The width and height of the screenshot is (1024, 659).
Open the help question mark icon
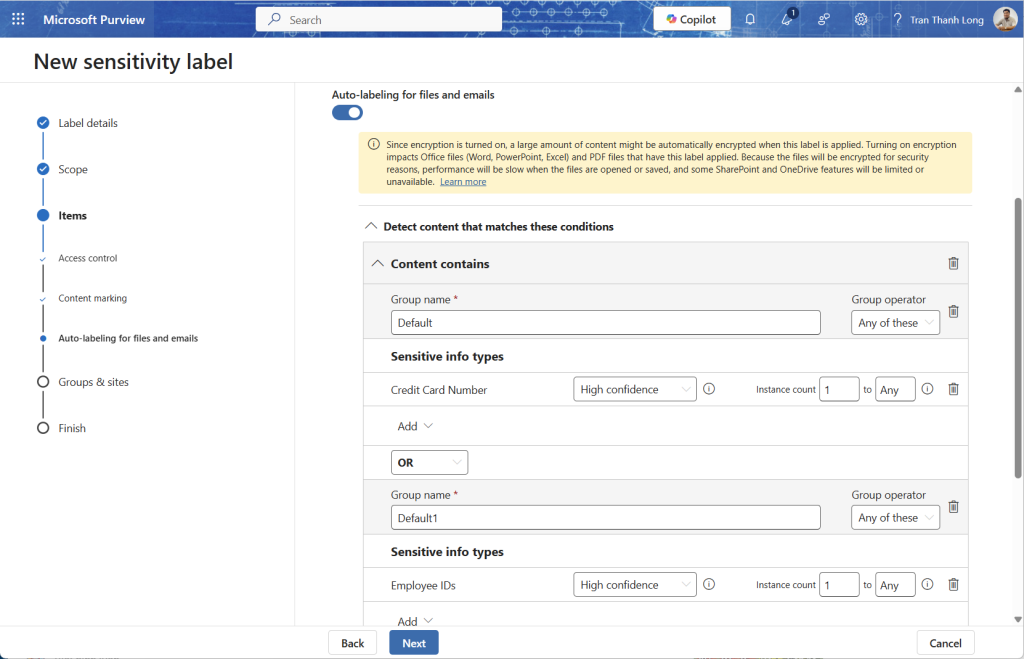(897, 19)
